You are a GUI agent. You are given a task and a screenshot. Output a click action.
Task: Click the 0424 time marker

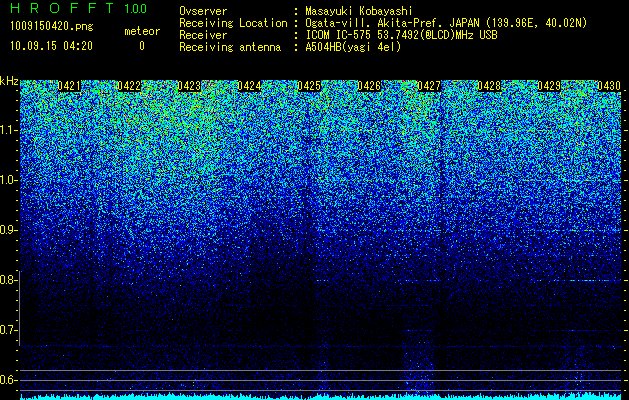(x=249, y=85)
